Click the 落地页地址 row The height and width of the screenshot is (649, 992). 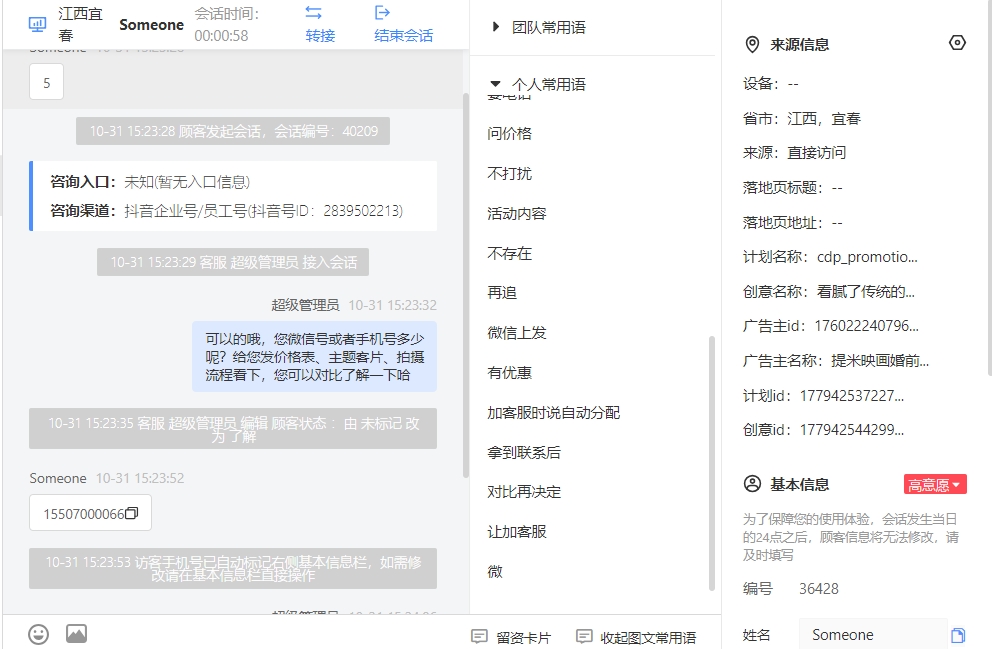coord(793,223)
